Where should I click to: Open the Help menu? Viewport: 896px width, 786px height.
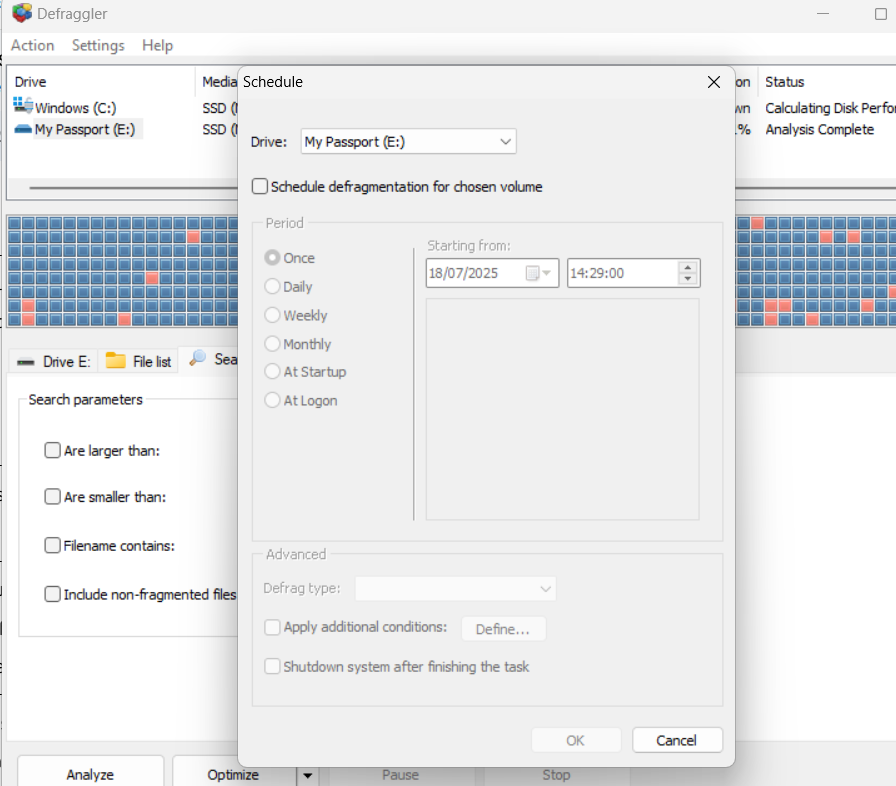[x=157, y=45]
